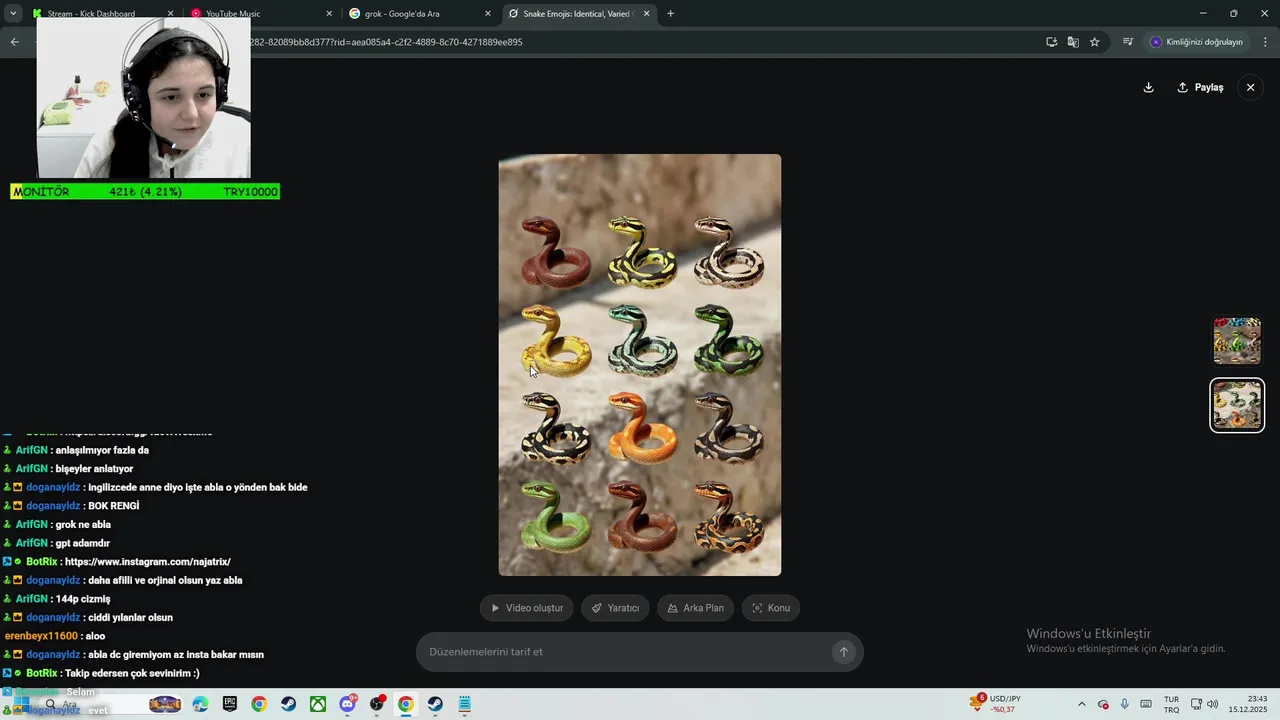This screenshot has height=720, width=1280.
Task: Click the top-left dark red snake
Action: 555,252
